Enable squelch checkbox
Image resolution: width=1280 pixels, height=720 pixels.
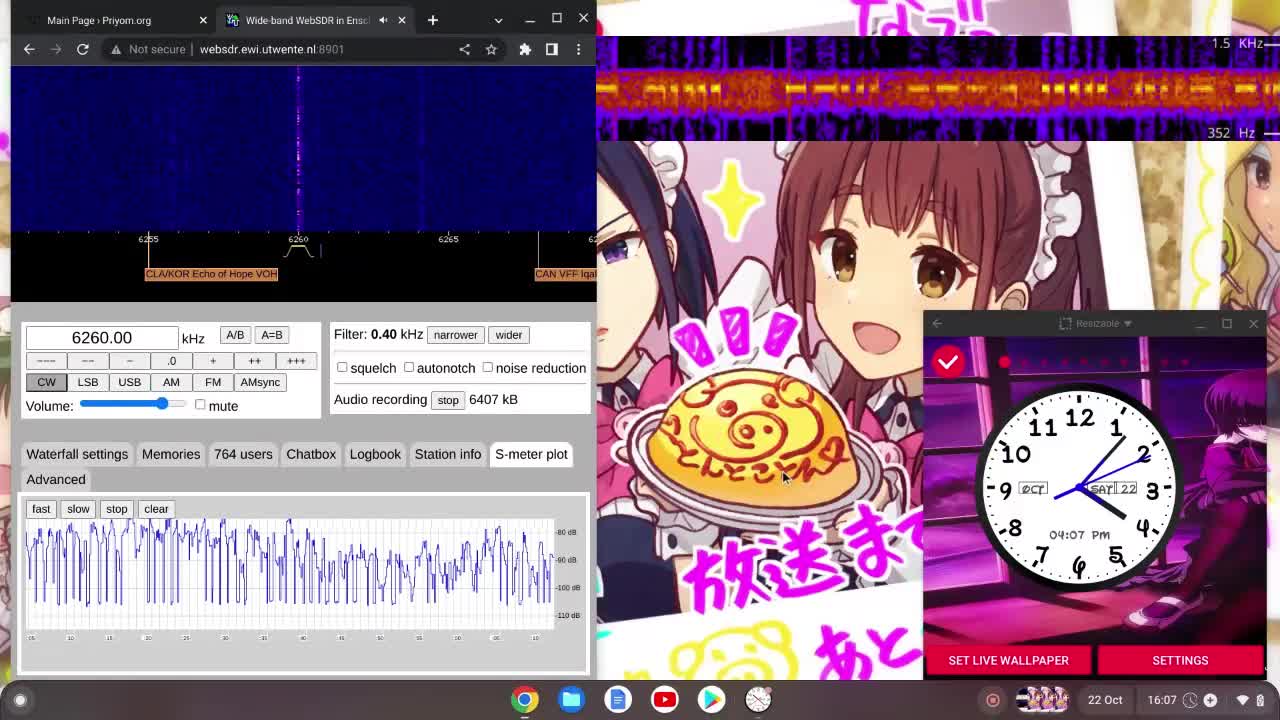click(x=342, y=367)
